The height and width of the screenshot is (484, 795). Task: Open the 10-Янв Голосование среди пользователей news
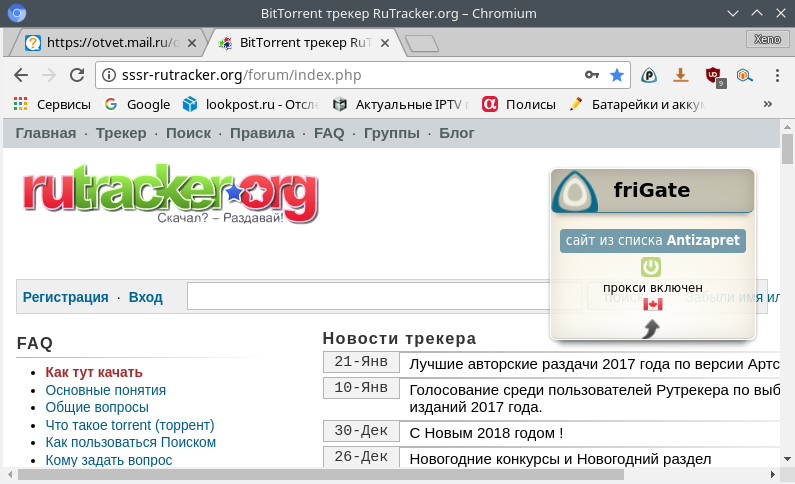pyautogui.click(x=594, y=398)
